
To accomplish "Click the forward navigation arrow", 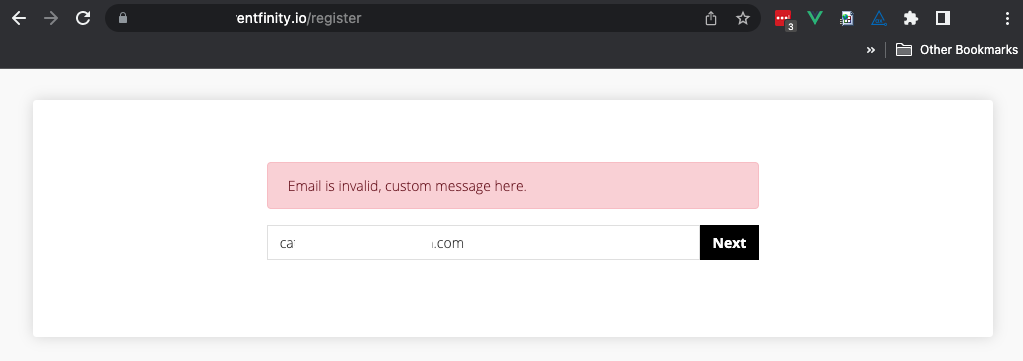I will click(x=50, y=18).
